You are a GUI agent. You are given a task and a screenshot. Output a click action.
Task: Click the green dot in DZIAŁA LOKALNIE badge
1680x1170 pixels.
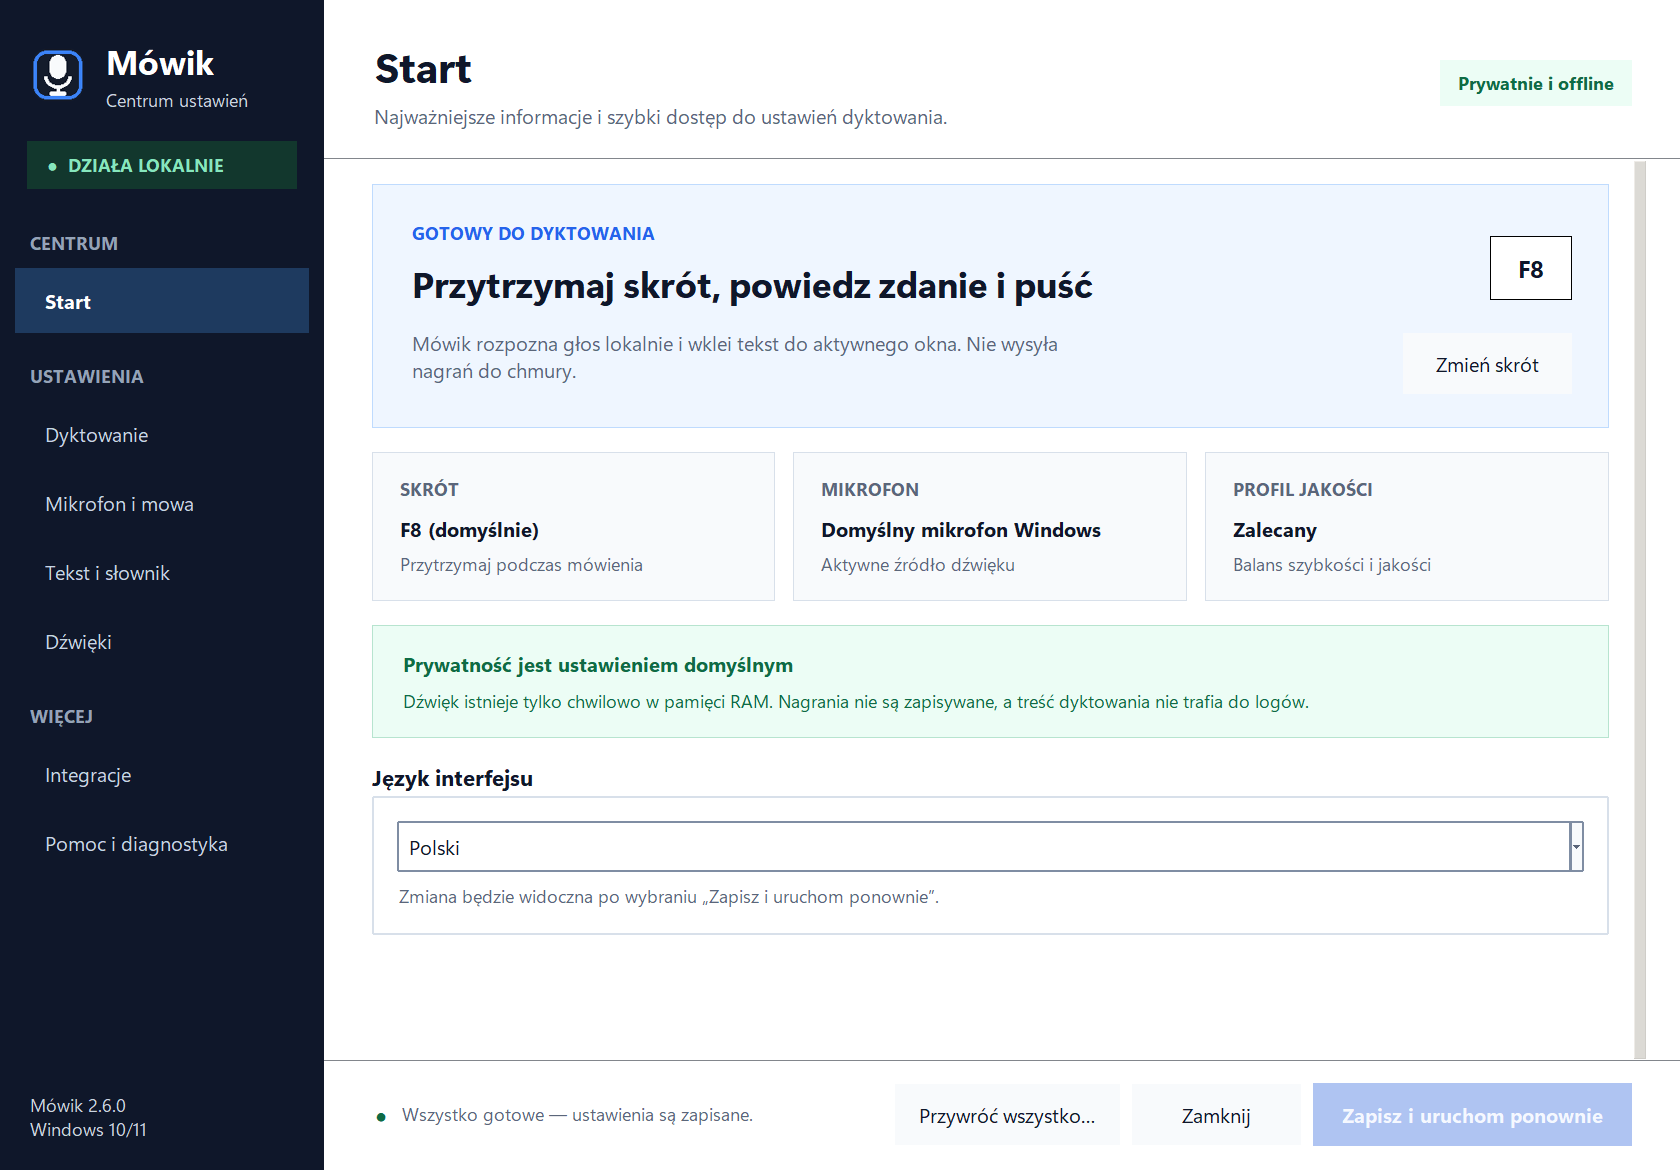tap(52, 166)
